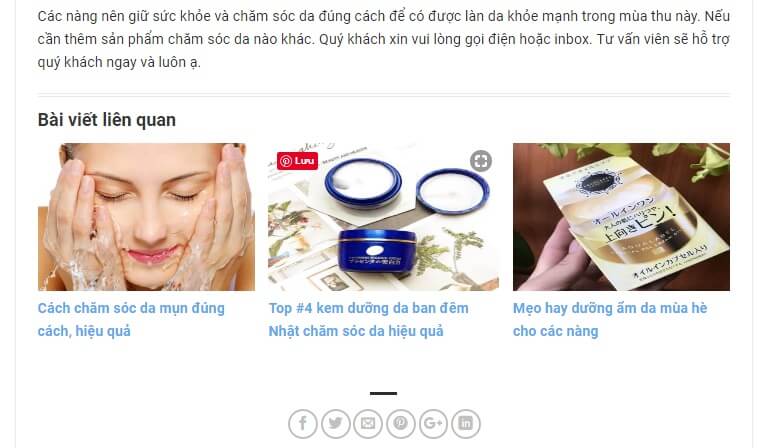Click the short black divider above share icons
This screenshot has width=774, height=448.
384,393
